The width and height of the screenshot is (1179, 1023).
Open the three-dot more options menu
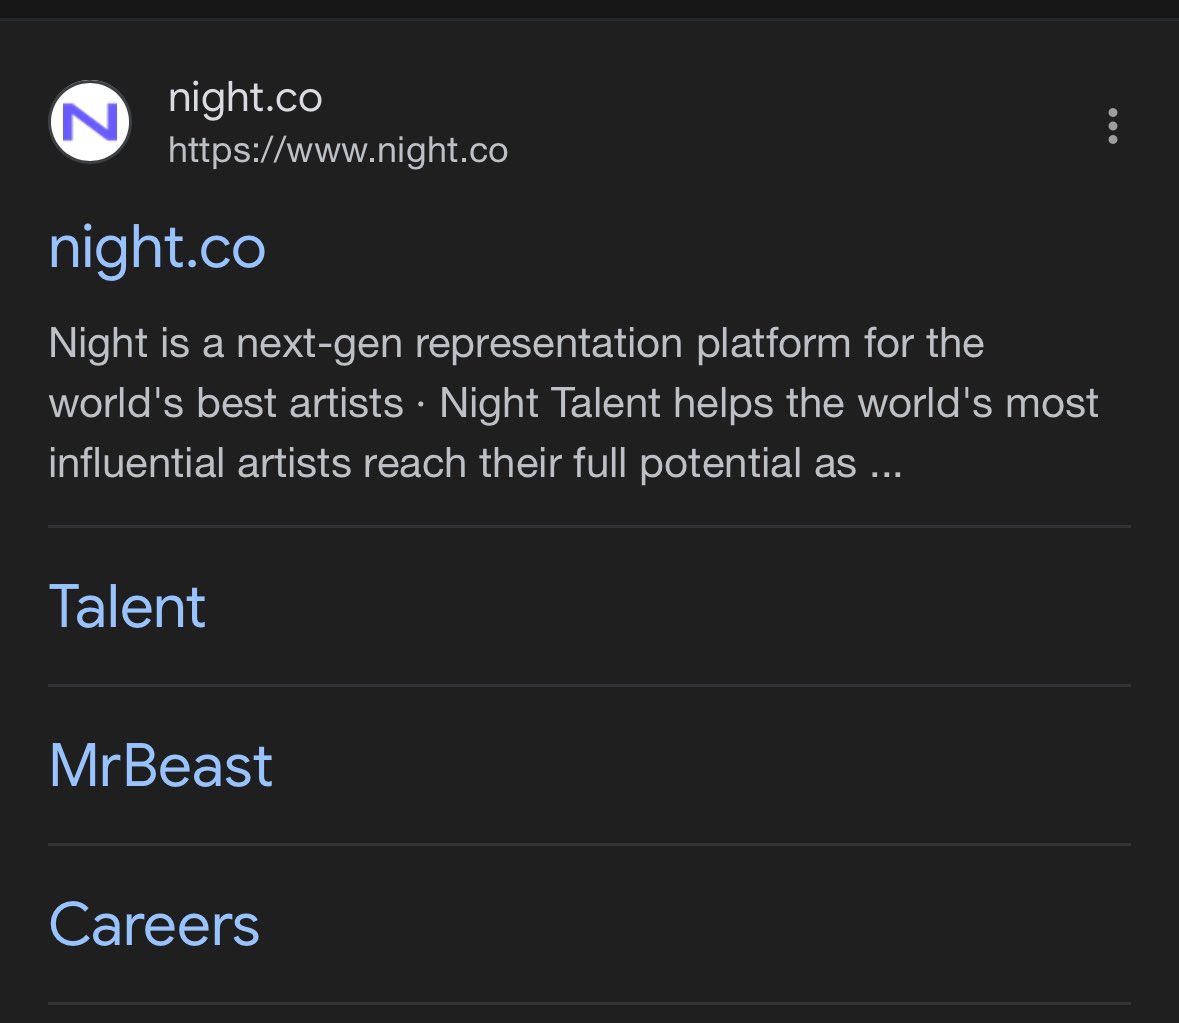pyautogui.click(x=1112, y=127)
